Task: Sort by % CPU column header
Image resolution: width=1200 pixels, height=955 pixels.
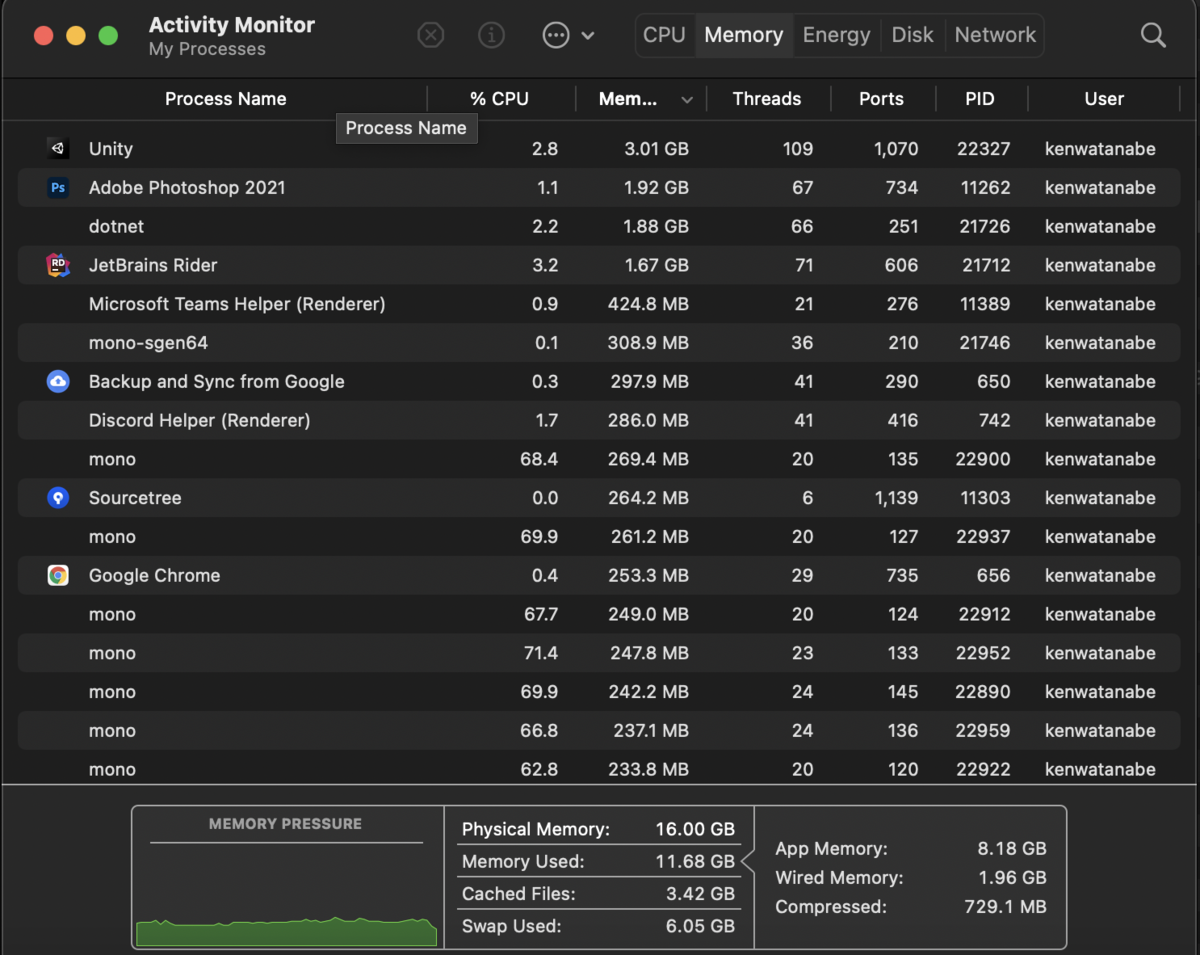Action: [x=500, y=99]
